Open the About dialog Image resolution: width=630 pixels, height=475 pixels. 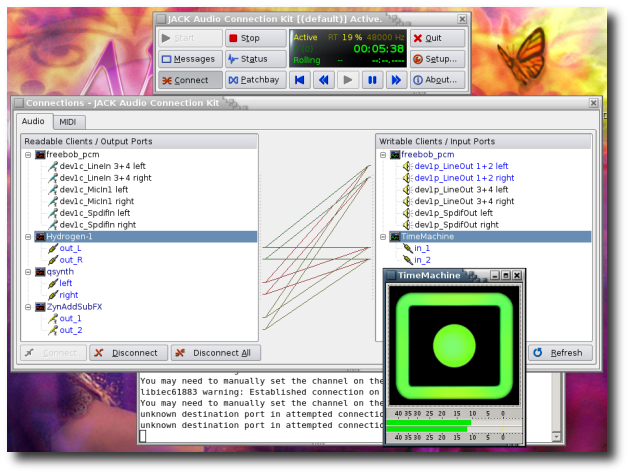tap(437, 80)
